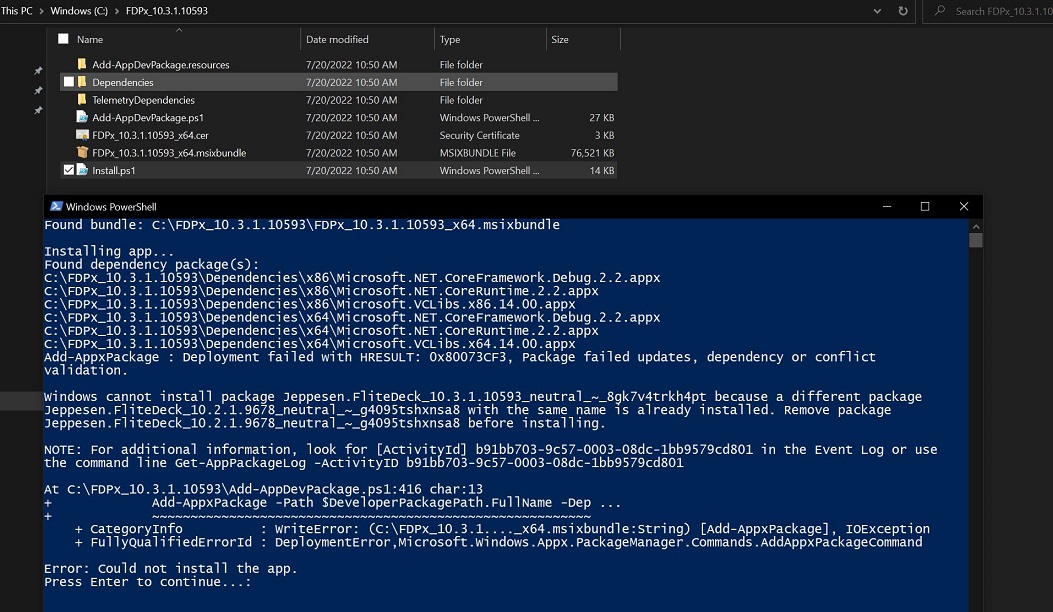
Task: Toggle the select-all checkbox in the Name header
Action: coord(63,38)
